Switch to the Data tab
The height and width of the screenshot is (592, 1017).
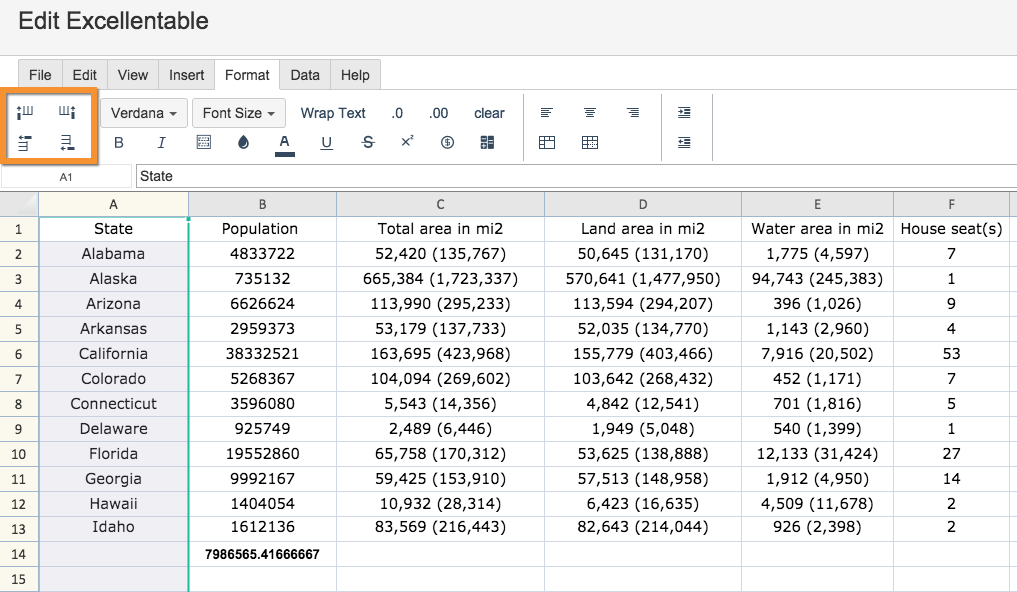coord(305,75)
